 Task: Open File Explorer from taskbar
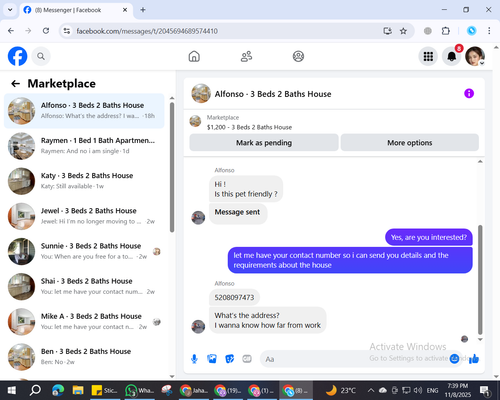click(x=78, y=390)
